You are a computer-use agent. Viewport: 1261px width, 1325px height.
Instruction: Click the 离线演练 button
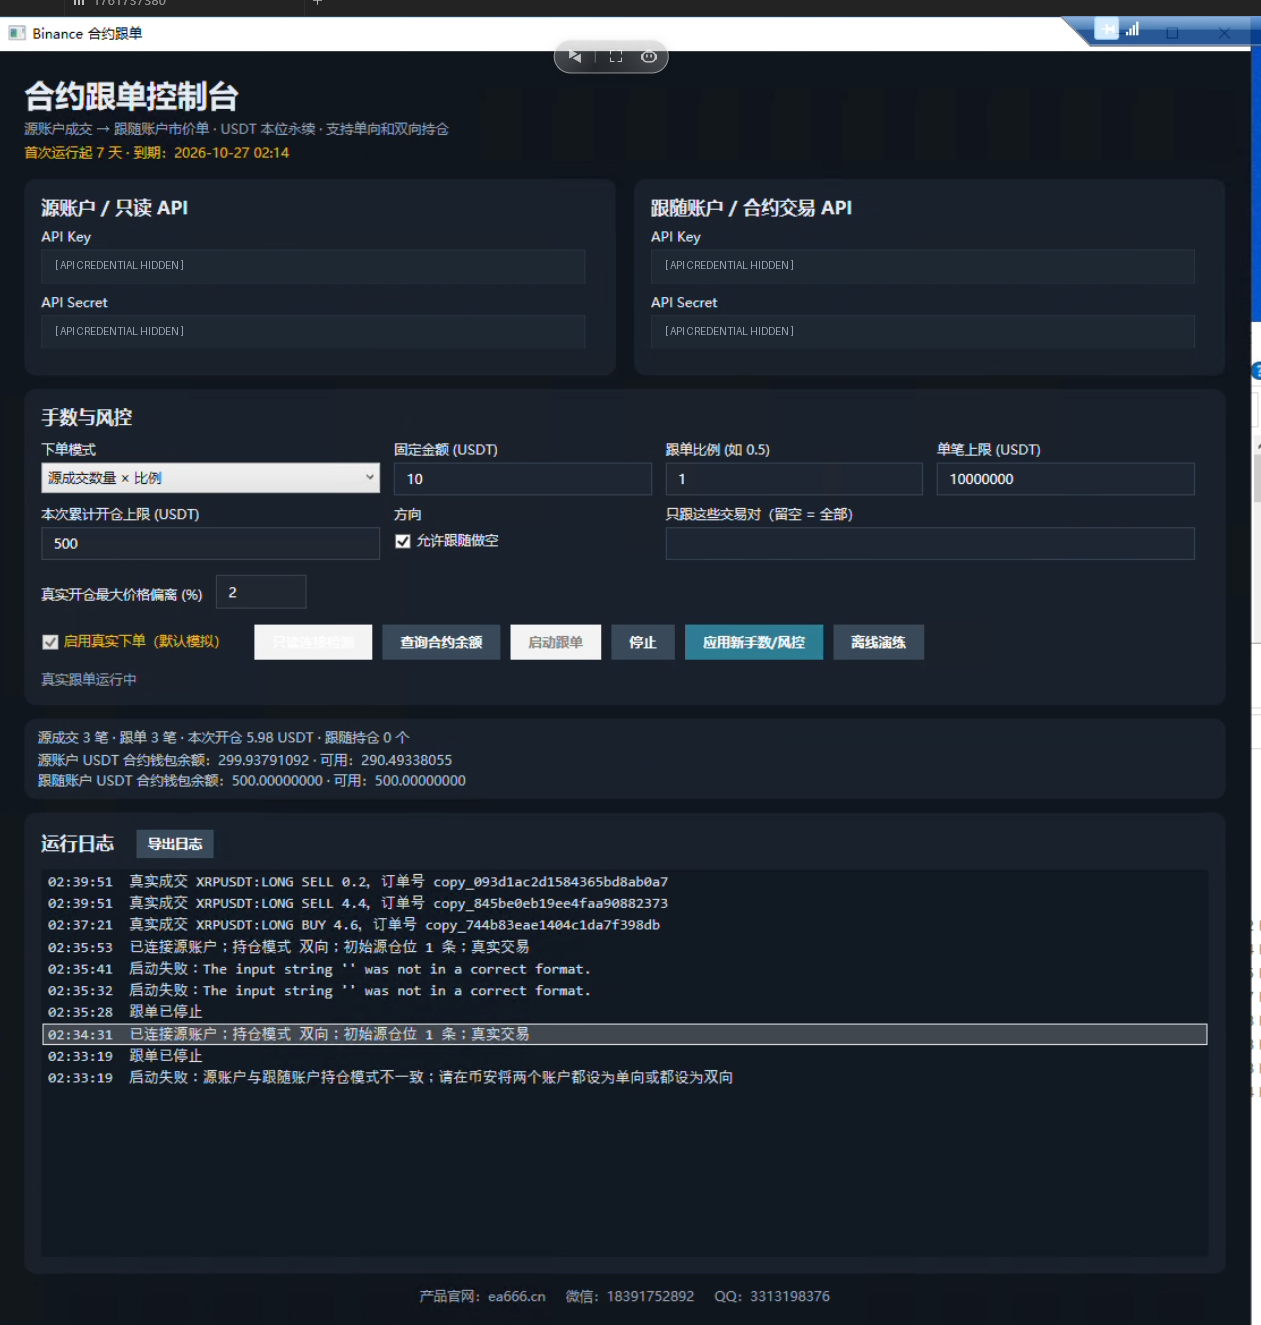click(878, 642)
